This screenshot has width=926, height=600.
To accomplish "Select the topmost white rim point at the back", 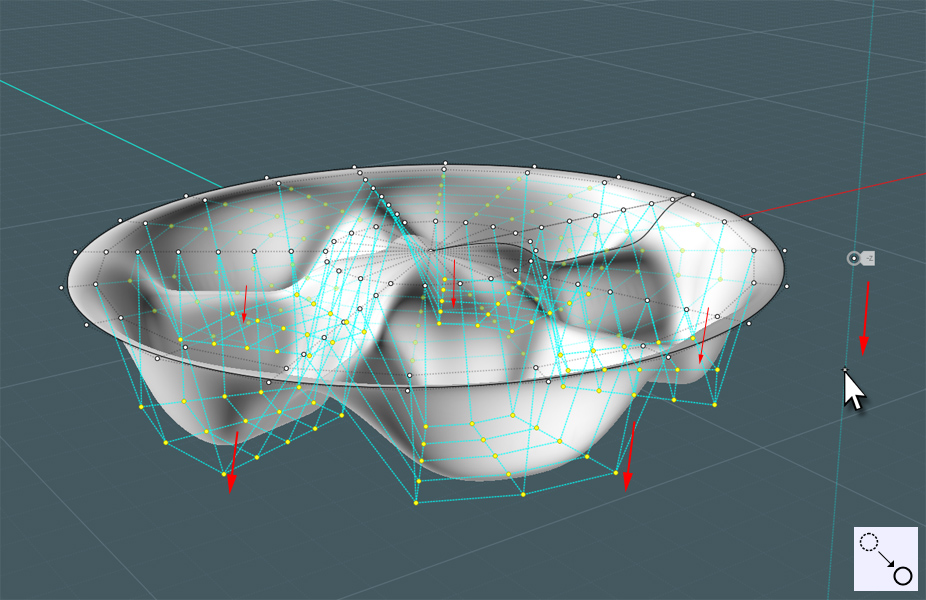I will pos(445,163).
